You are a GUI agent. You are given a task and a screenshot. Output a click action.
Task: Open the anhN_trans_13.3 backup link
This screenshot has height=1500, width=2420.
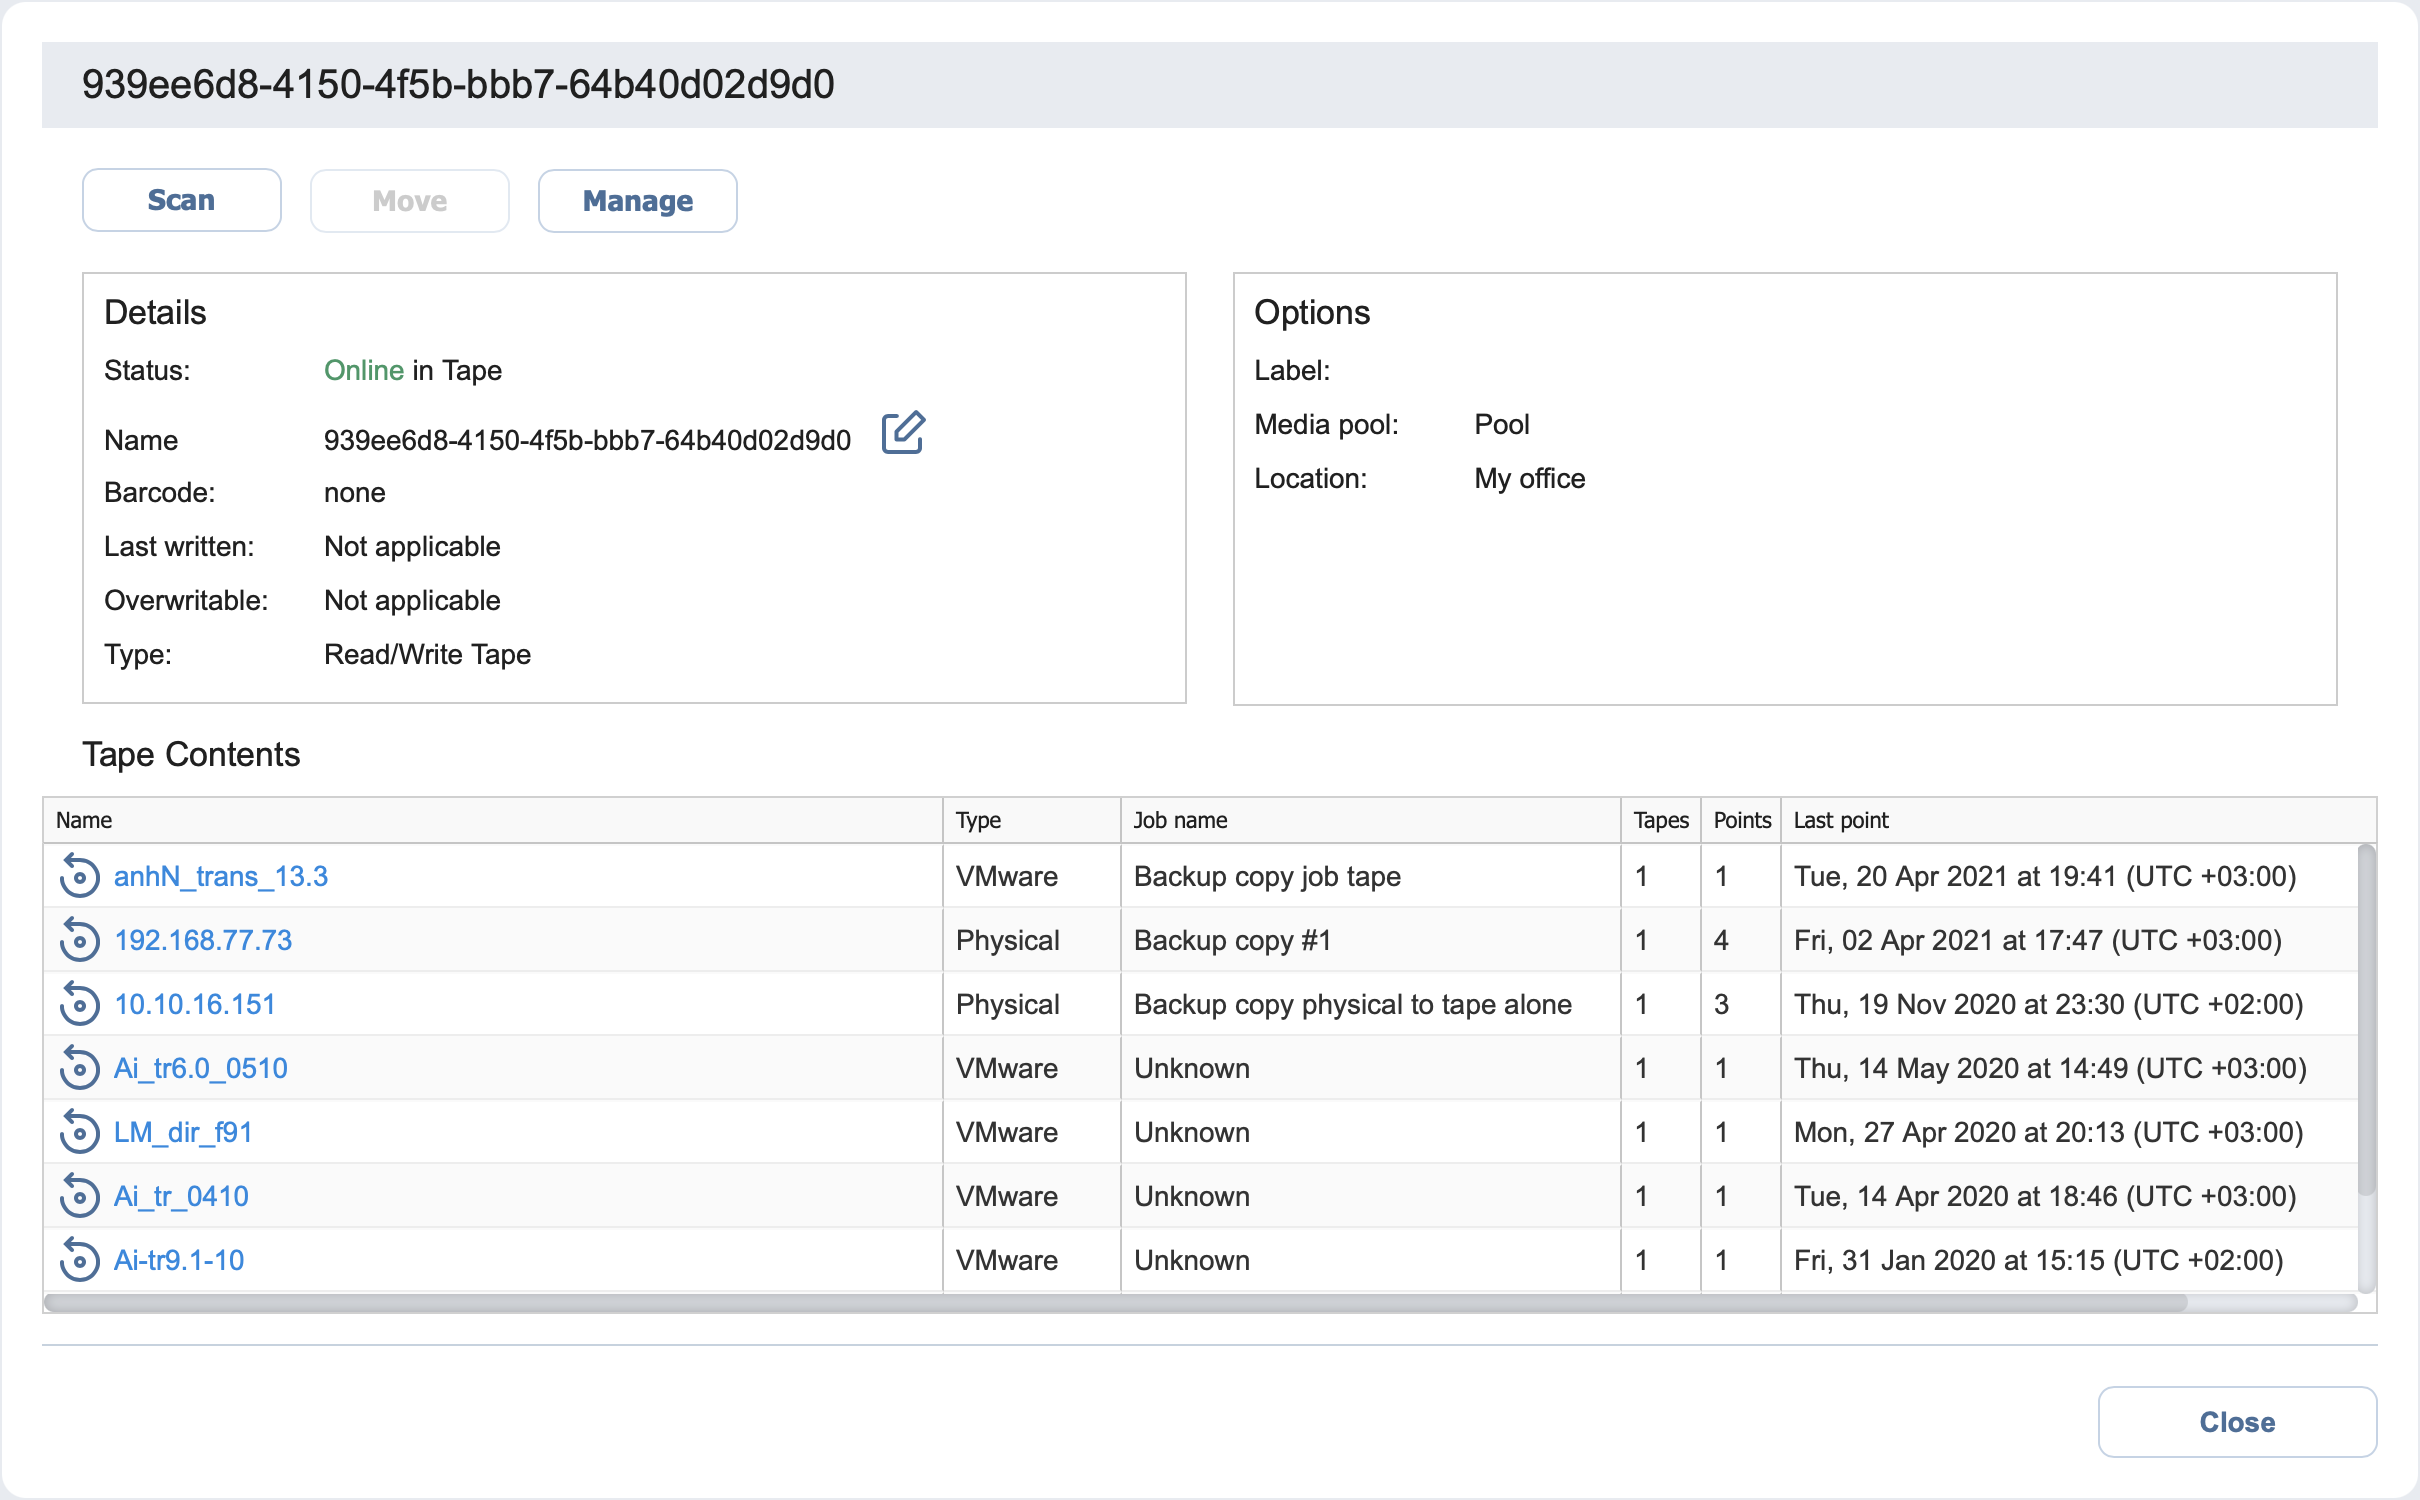tap(220, 877)
